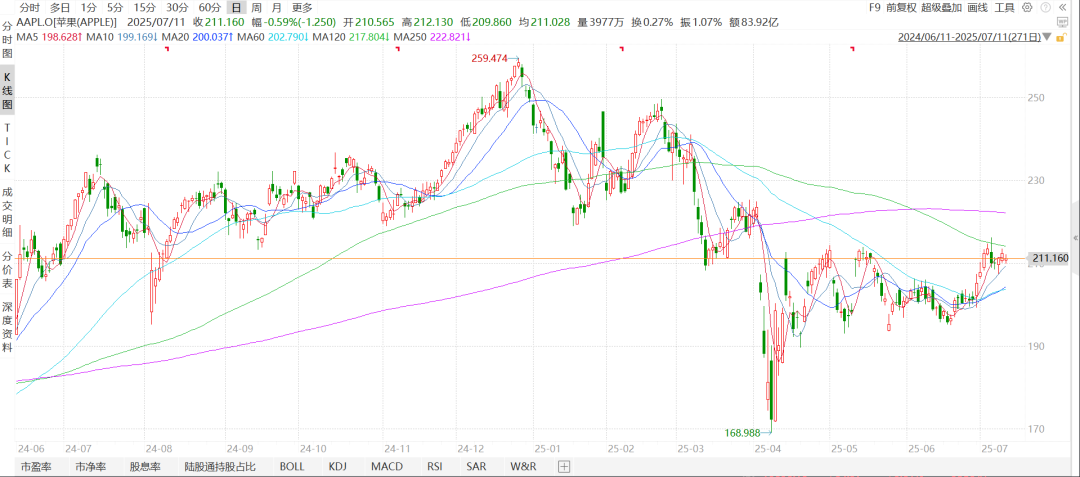Collapse the panel with double chevron icon
This screenshot has height=477, width=1080.
pos(1063,7)
